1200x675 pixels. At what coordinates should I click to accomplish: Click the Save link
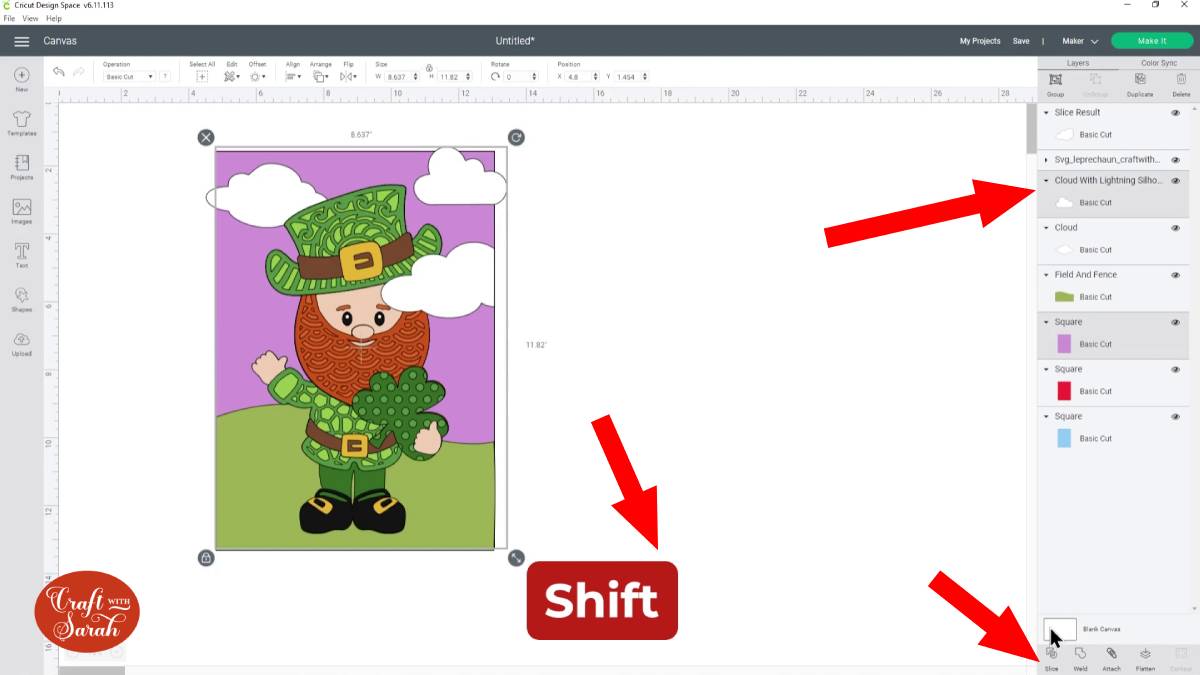(x=1021, y=41)
